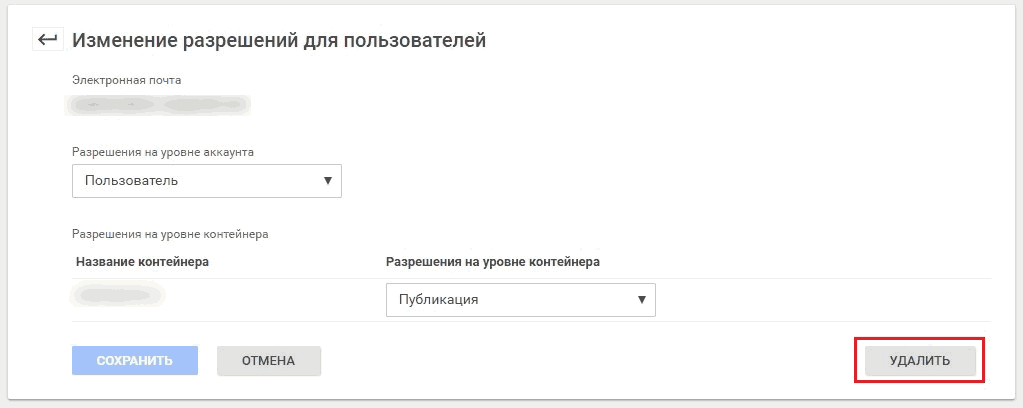Click the blurred email address field
Viewport: 1023px width, 408px height.
(158, 105)
